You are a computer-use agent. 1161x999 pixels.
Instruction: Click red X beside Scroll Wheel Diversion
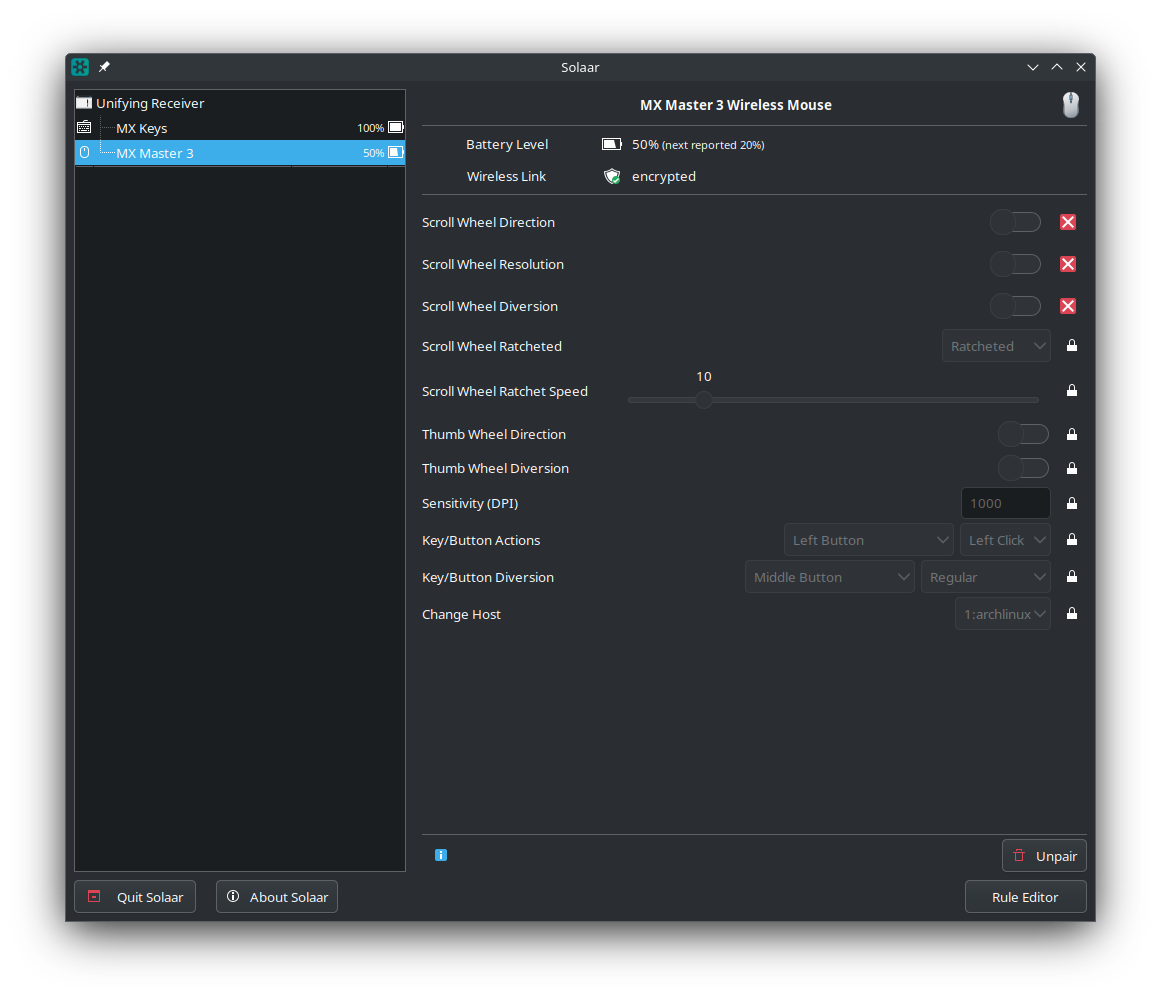(x=1068, y=306)
